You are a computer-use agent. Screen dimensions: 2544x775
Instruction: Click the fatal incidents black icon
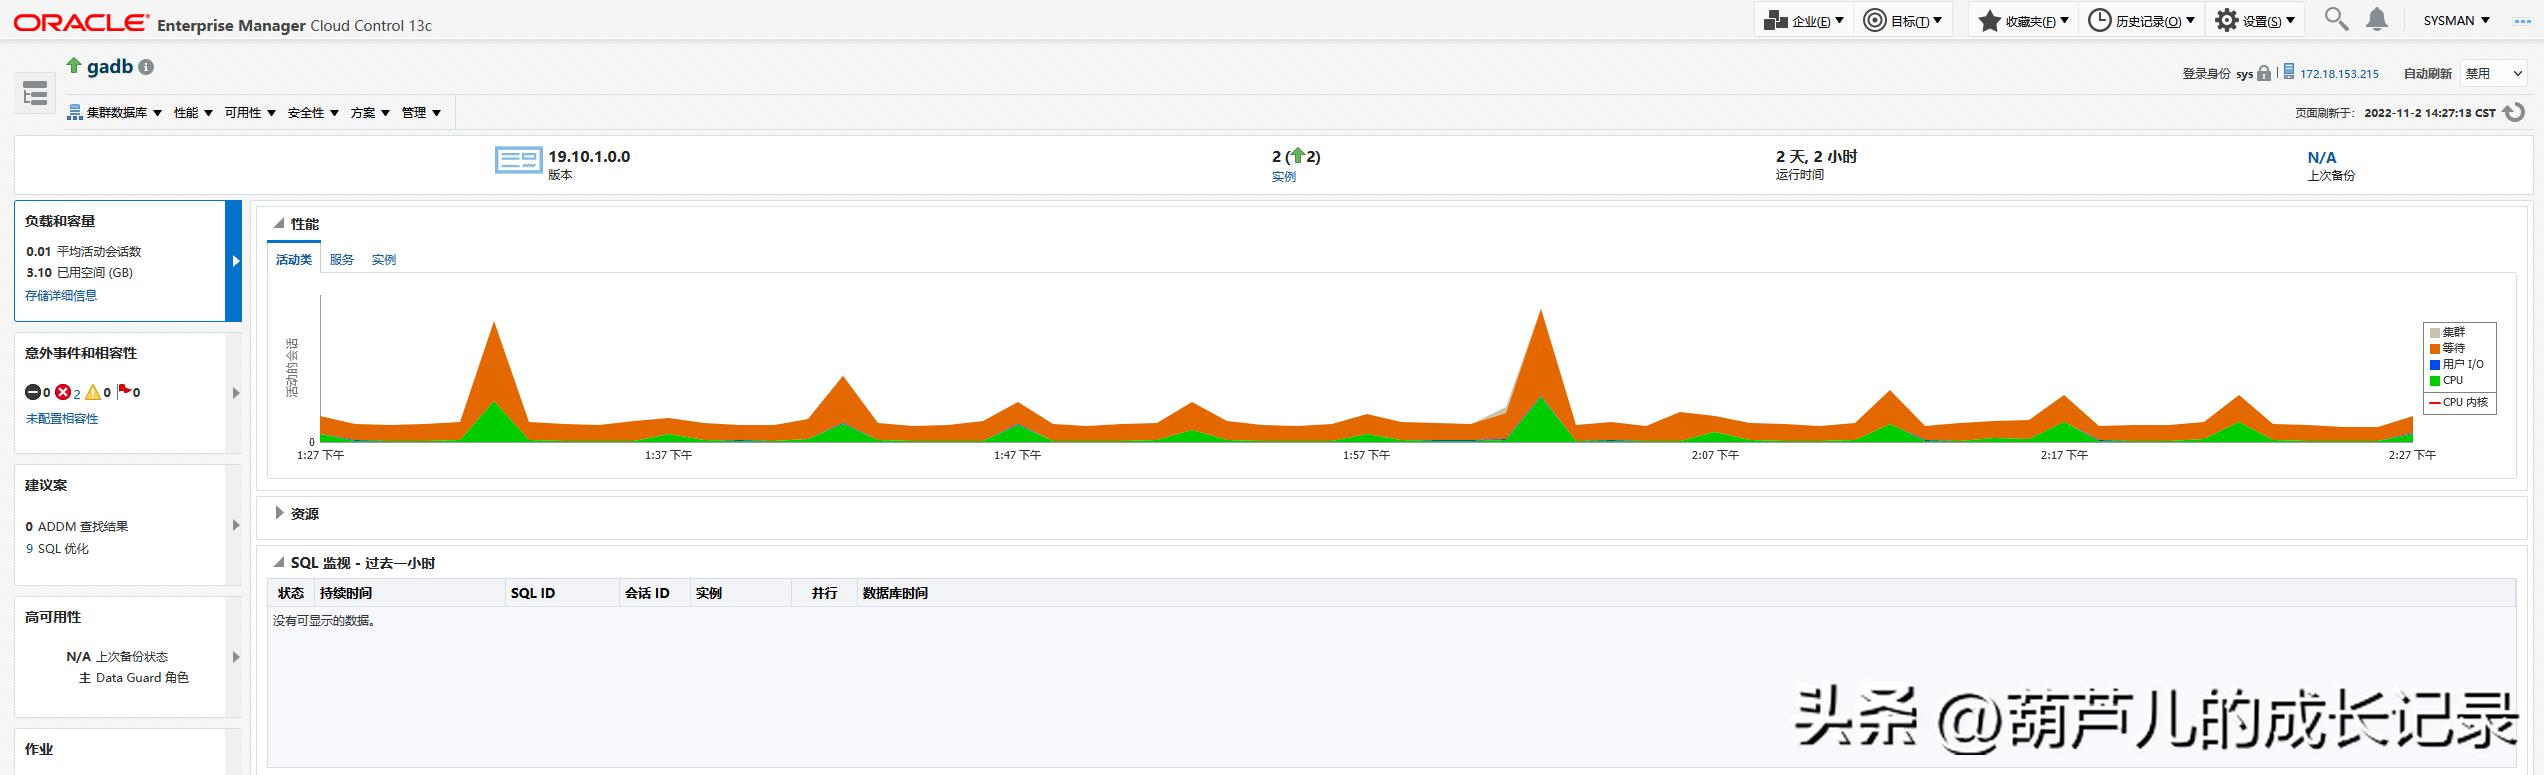33,392
